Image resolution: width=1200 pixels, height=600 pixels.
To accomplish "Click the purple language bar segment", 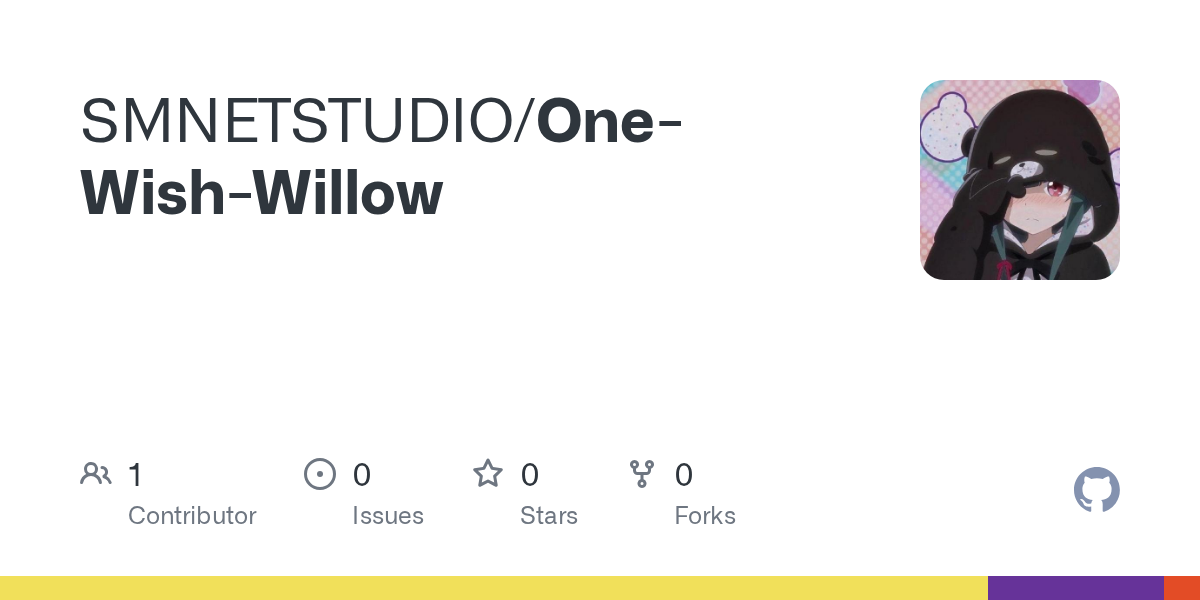I will point(1076,588).
